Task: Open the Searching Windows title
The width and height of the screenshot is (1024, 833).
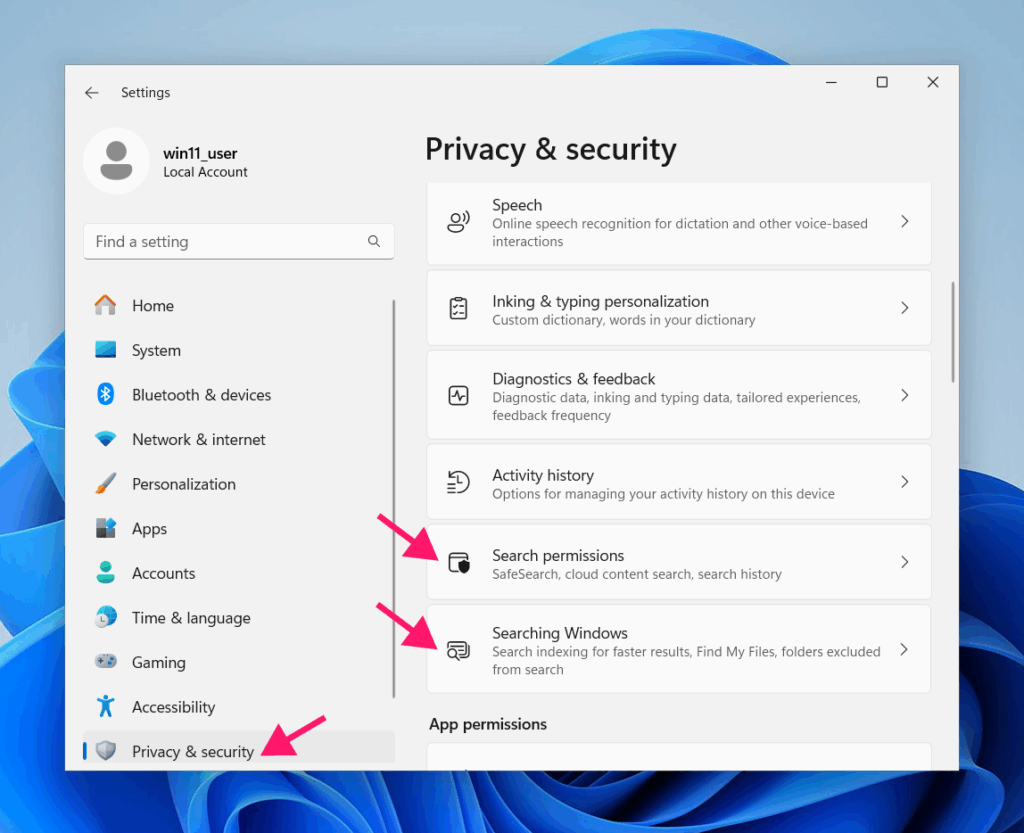Action: 560,633
